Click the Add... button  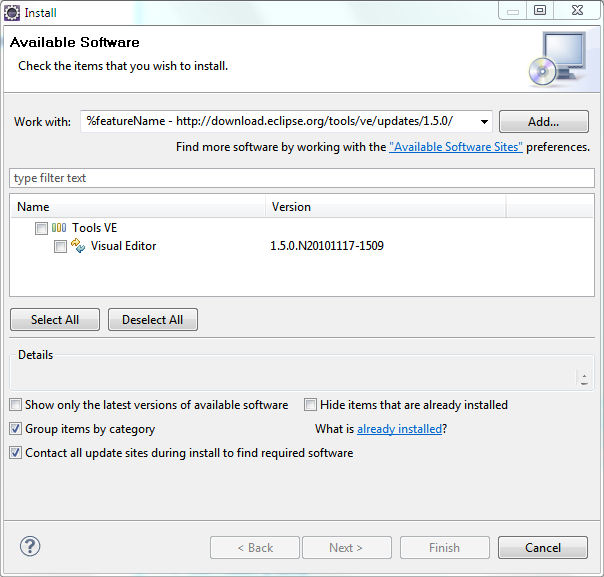point(544,122)
